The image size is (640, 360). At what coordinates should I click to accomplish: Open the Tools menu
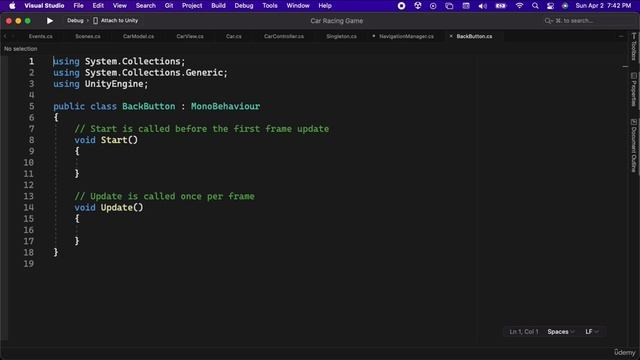click(x=270, y=6)
